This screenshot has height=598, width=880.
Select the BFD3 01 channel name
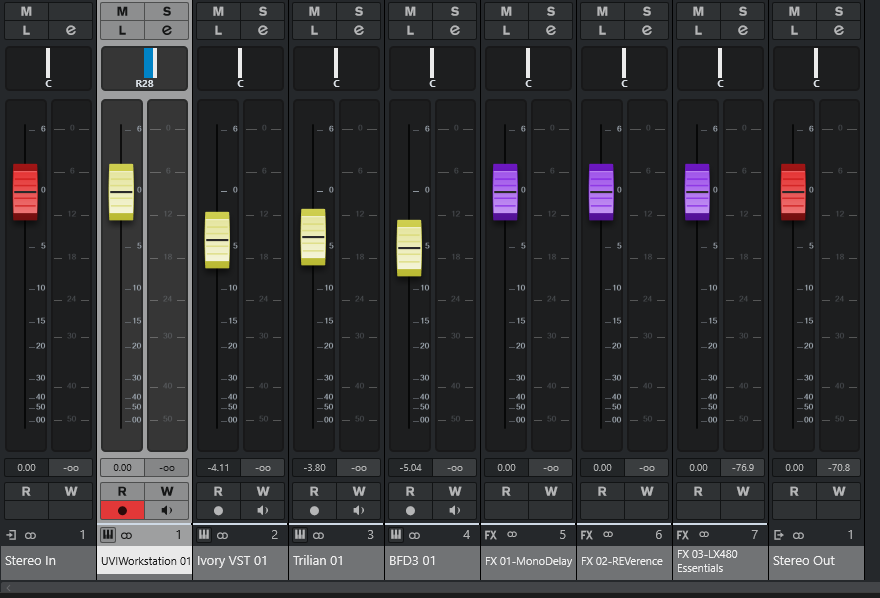(x=432, y=560)
